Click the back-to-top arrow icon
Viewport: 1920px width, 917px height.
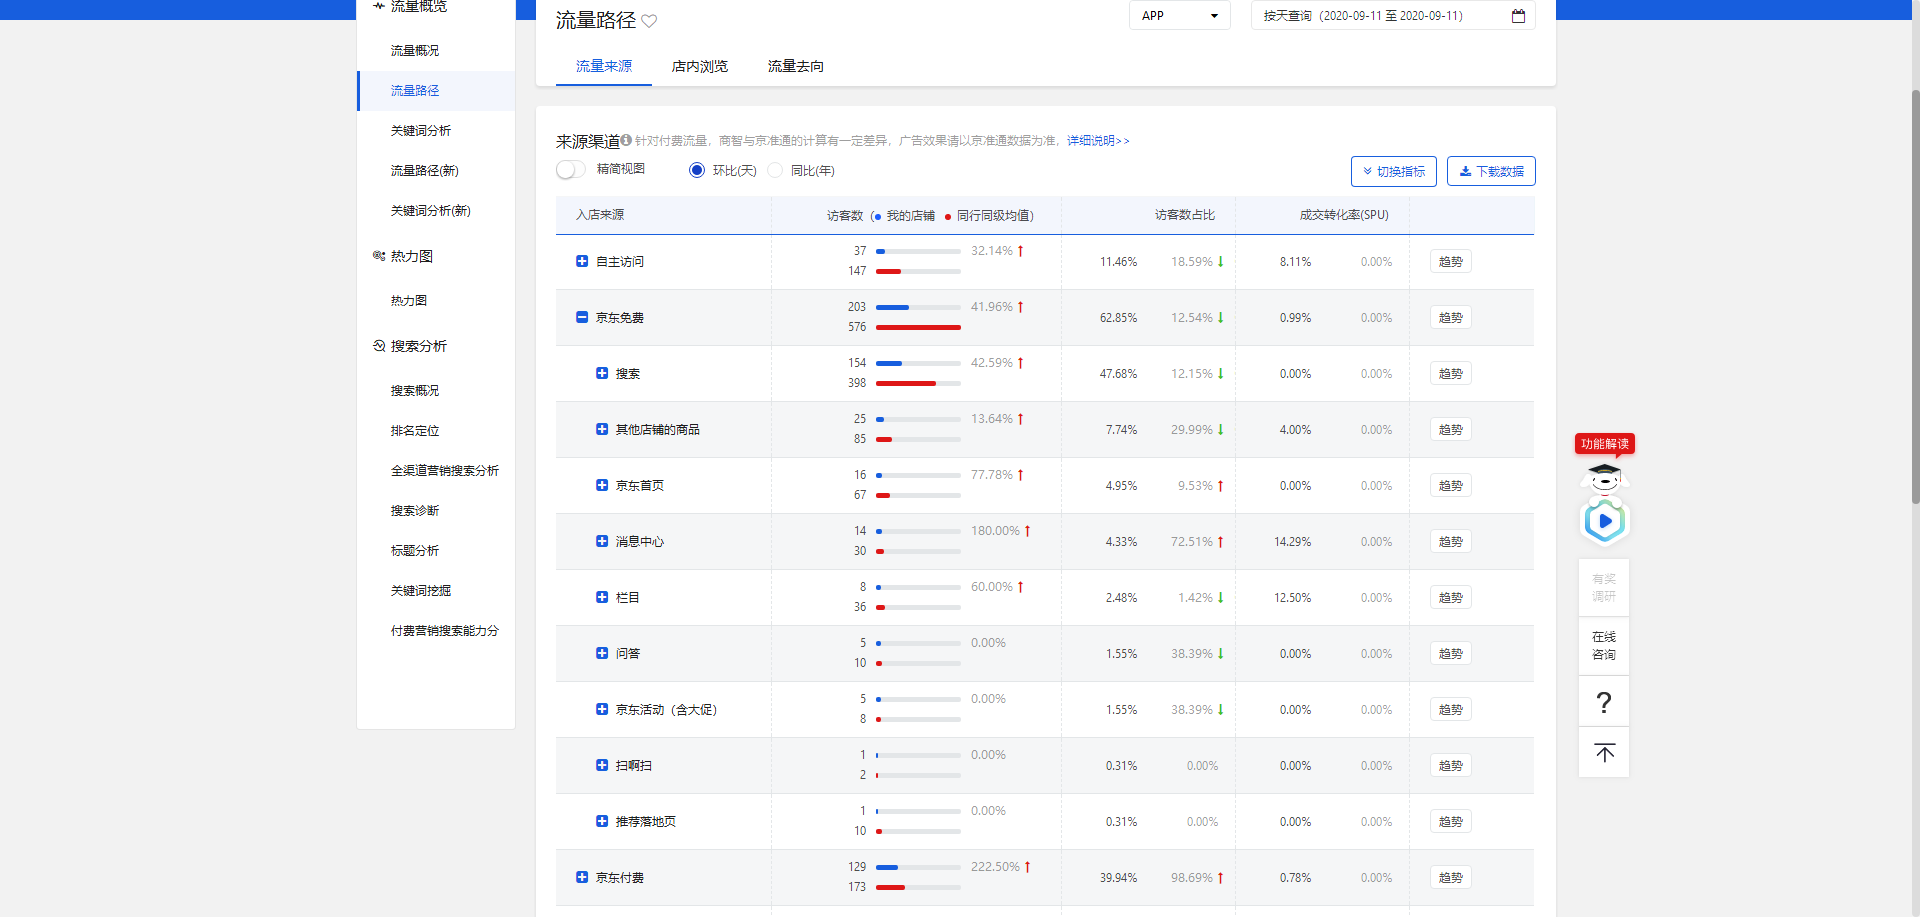1604,751
